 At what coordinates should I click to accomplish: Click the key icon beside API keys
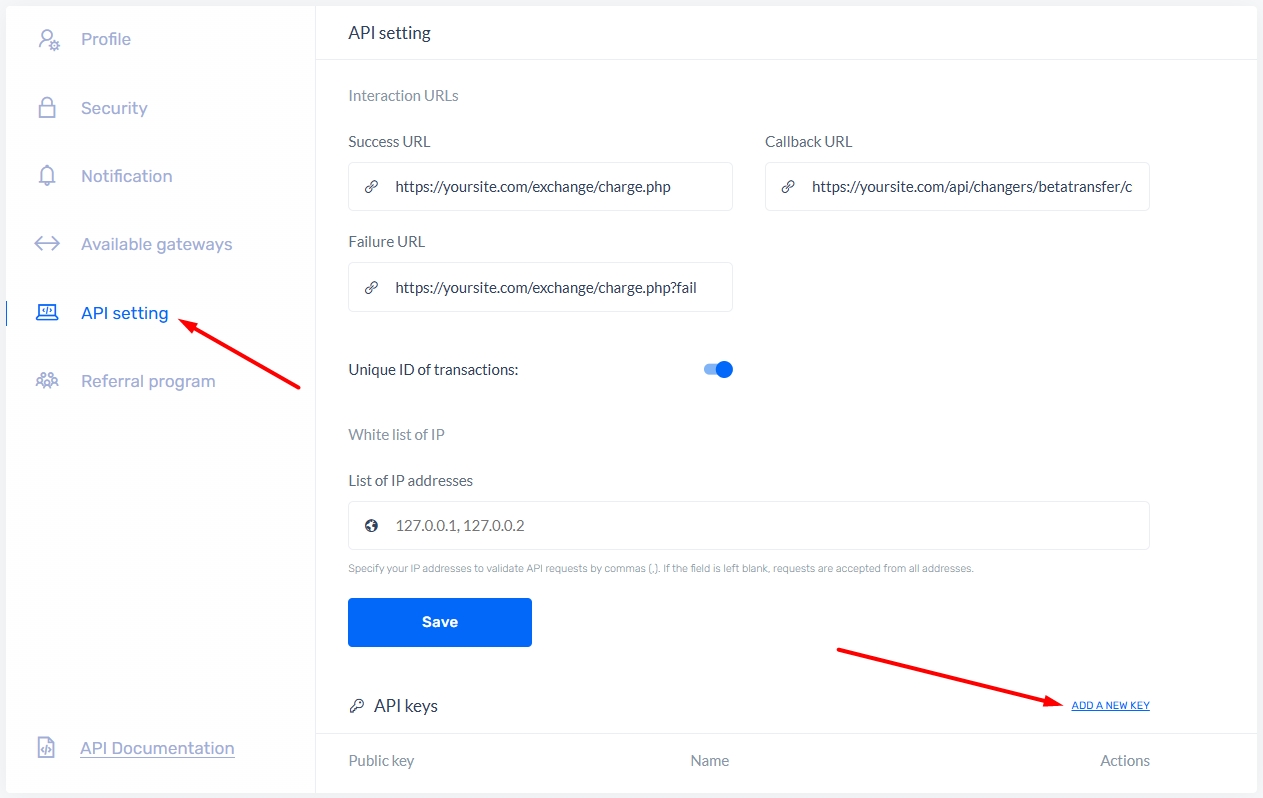point(357,706)
